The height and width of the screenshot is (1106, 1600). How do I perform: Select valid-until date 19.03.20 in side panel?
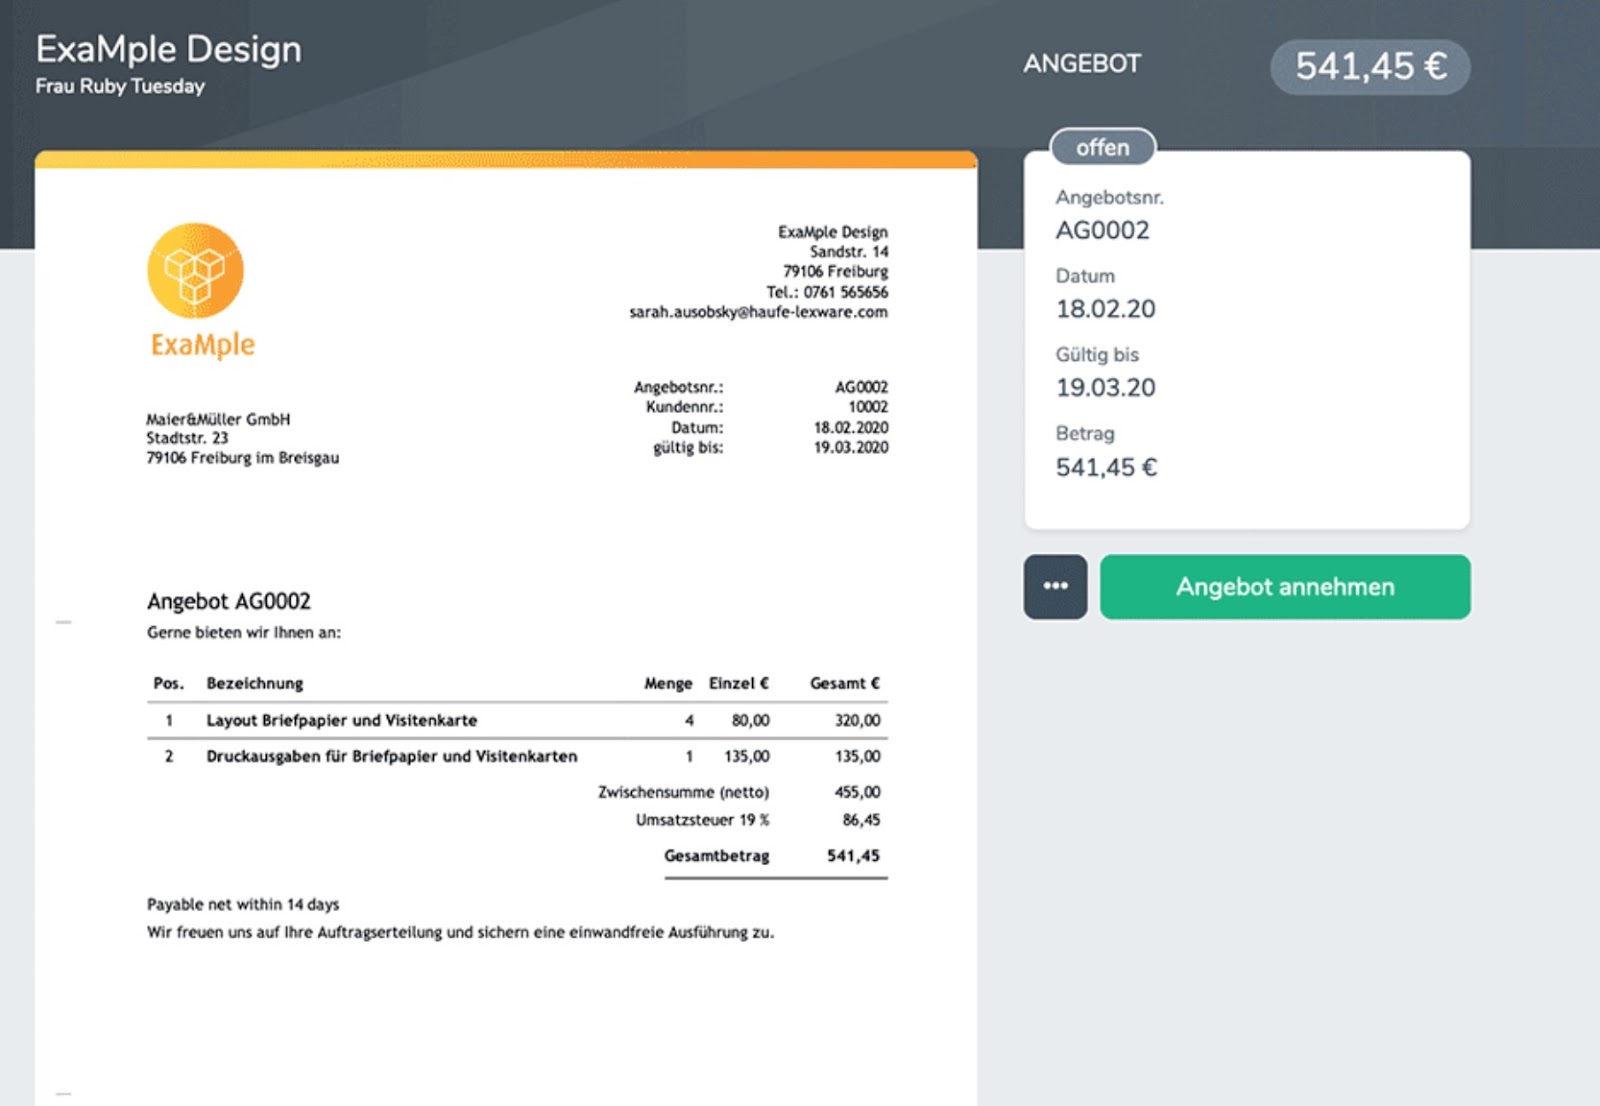tap(1105, 388)
